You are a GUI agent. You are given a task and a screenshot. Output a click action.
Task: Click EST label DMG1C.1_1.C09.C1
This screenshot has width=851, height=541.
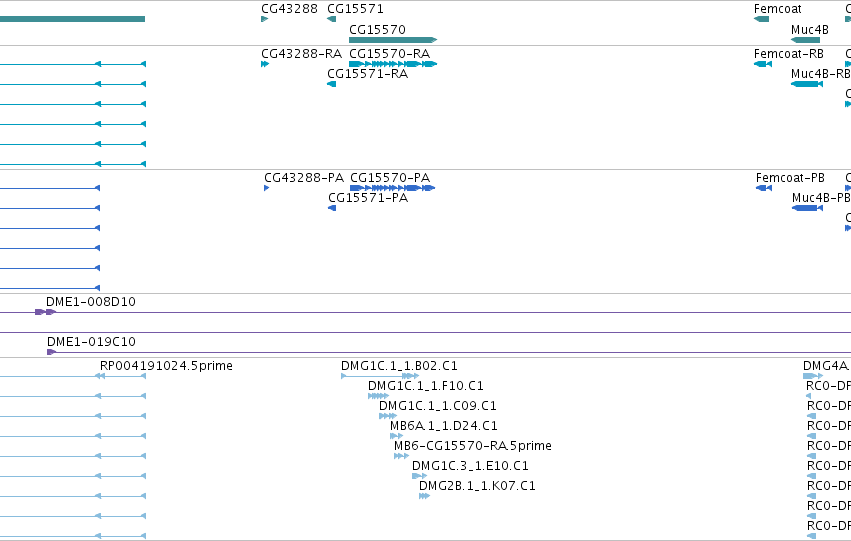[437, 406]
